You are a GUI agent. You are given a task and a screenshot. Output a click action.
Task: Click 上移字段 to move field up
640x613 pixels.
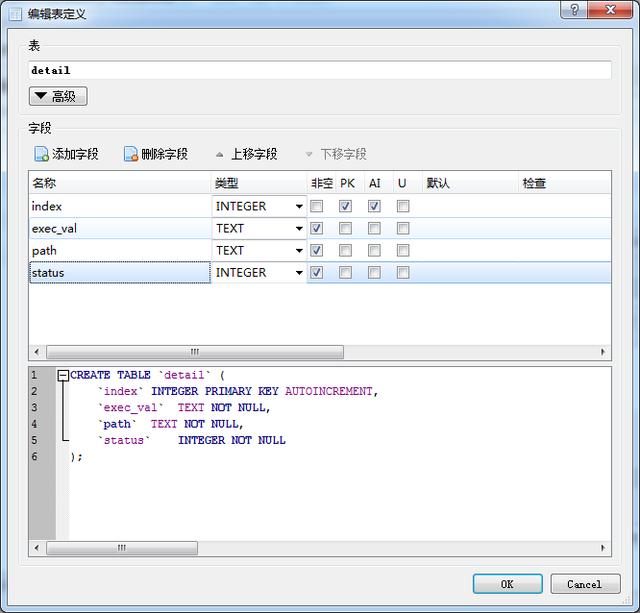[x=247, y=154]
